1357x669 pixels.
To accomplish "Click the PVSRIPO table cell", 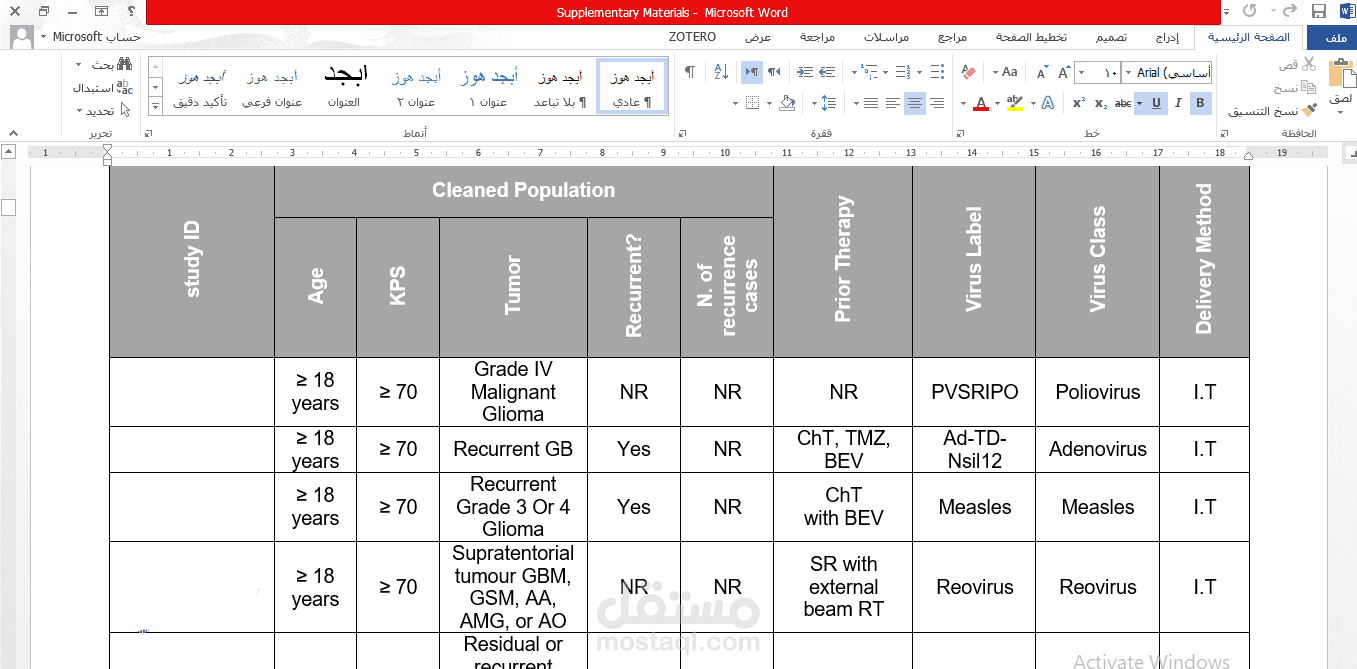I will click(974, 392).
